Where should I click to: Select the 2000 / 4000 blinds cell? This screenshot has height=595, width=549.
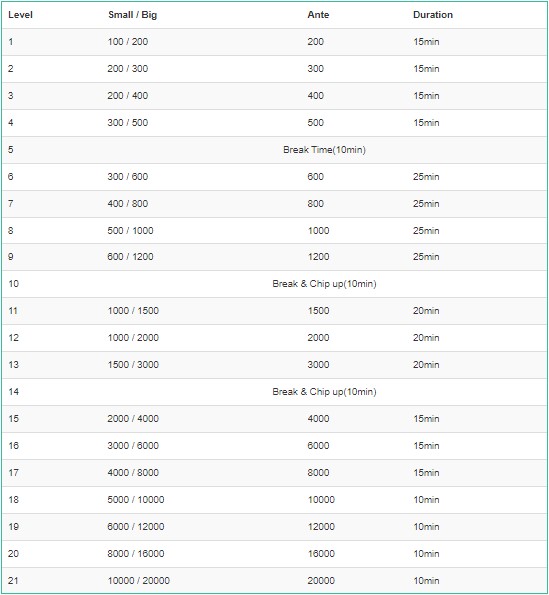(133, 419)
